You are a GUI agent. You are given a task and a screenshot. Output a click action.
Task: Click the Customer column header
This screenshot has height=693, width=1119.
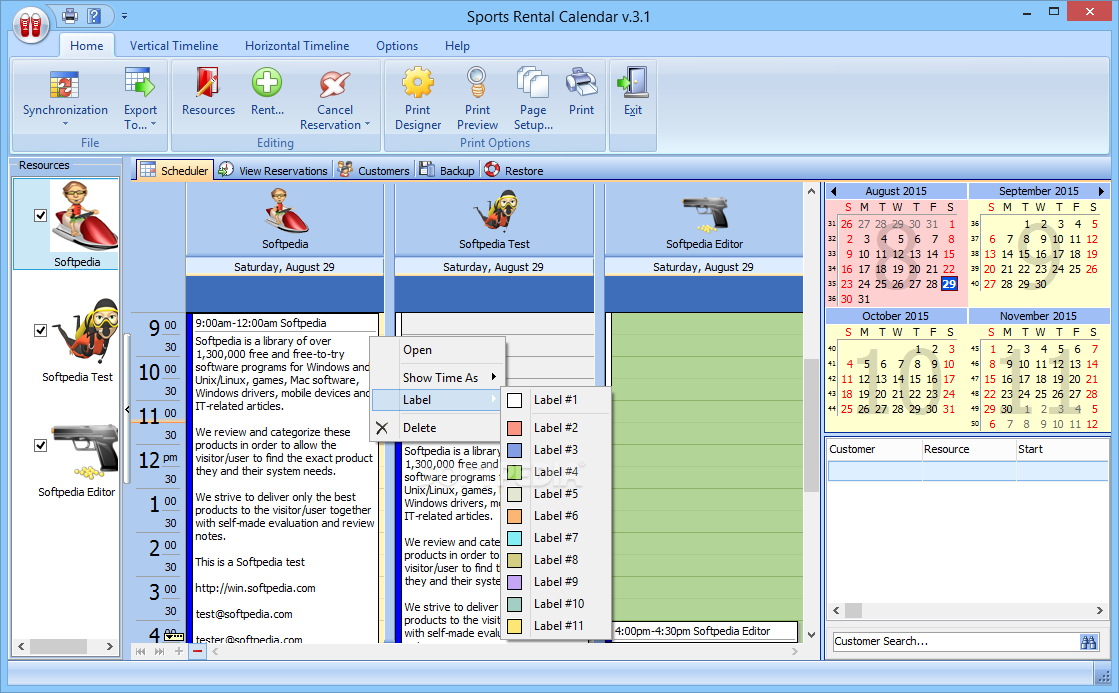pos(874,449)
